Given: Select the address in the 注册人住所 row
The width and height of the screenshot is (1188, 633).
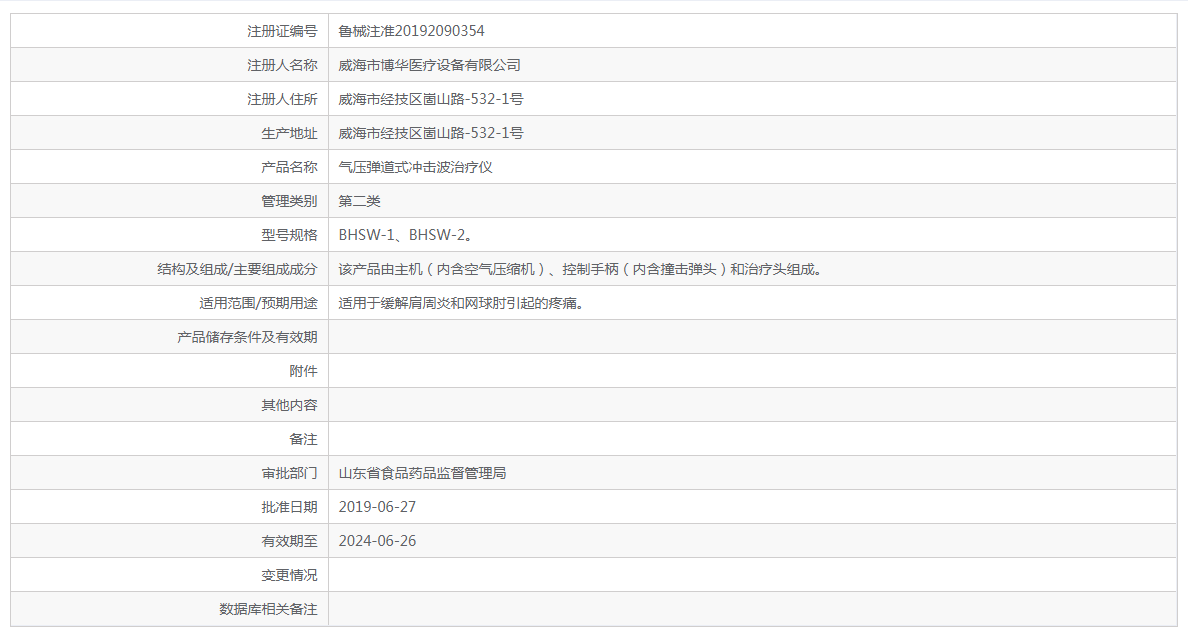Looking at the screenshot, I should [x=430, y=99].
